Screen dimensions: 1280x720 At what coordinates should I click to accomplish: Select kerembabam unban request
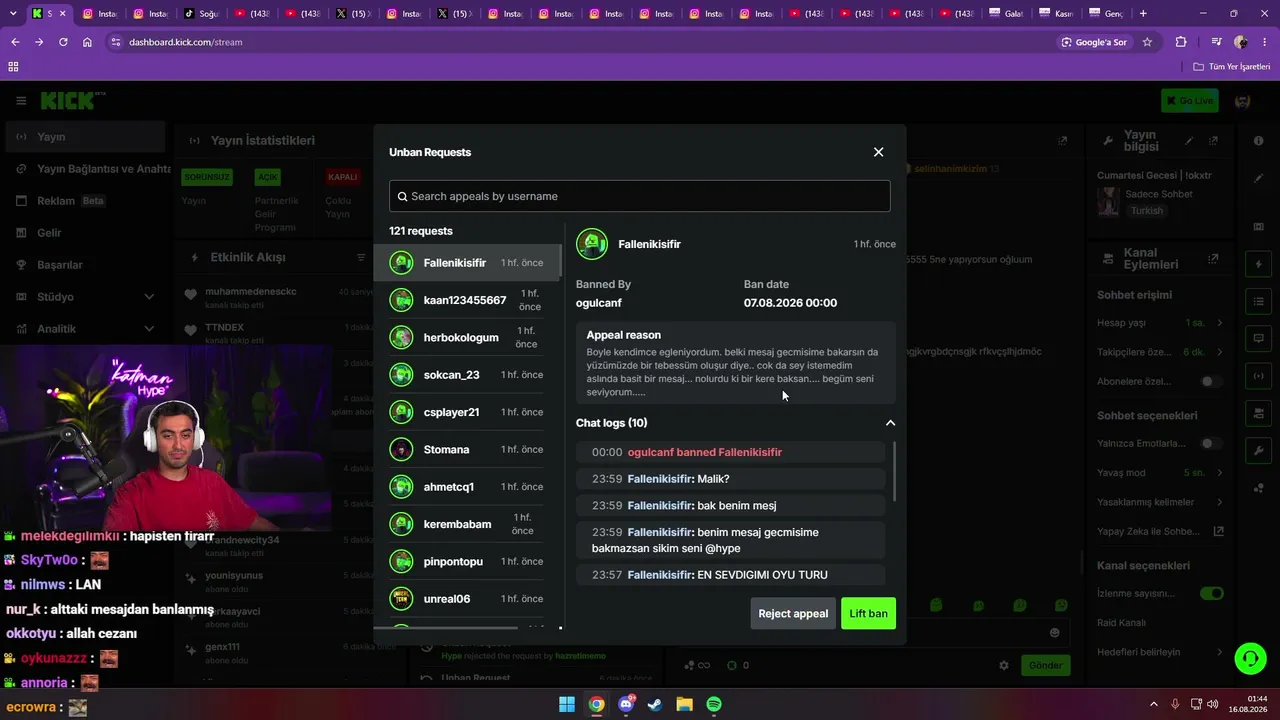pos(468,524)
